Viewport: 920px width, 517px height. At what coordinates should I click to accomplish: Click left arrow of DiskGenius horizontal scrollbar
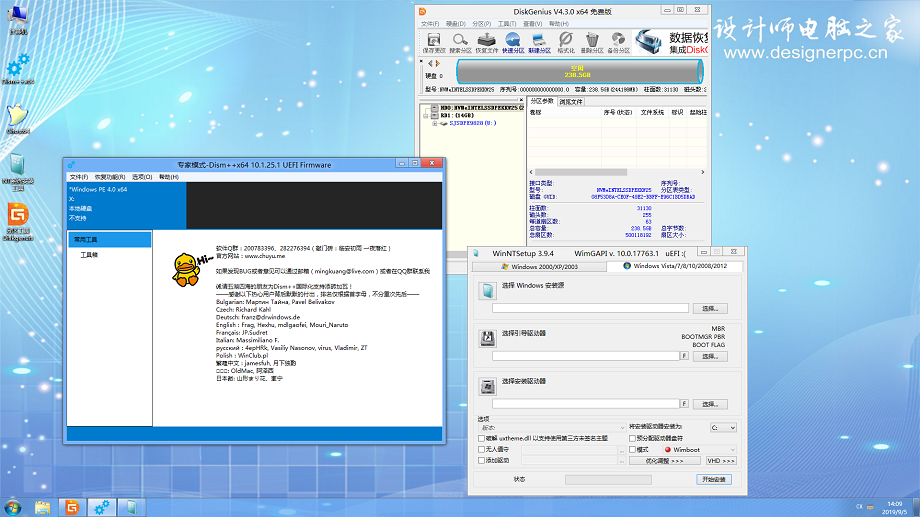pos(532,172)
